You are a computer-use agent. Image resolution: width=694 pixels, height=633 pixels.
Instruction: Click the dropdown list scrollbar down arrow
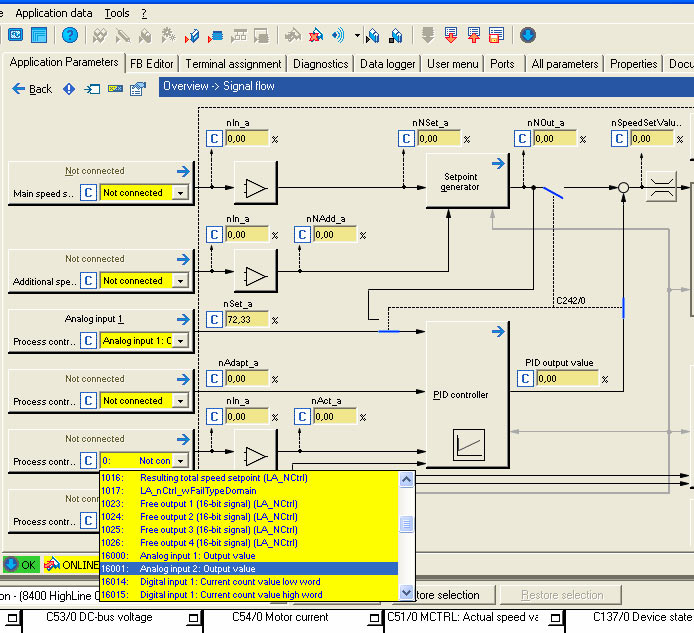point(406,593)
